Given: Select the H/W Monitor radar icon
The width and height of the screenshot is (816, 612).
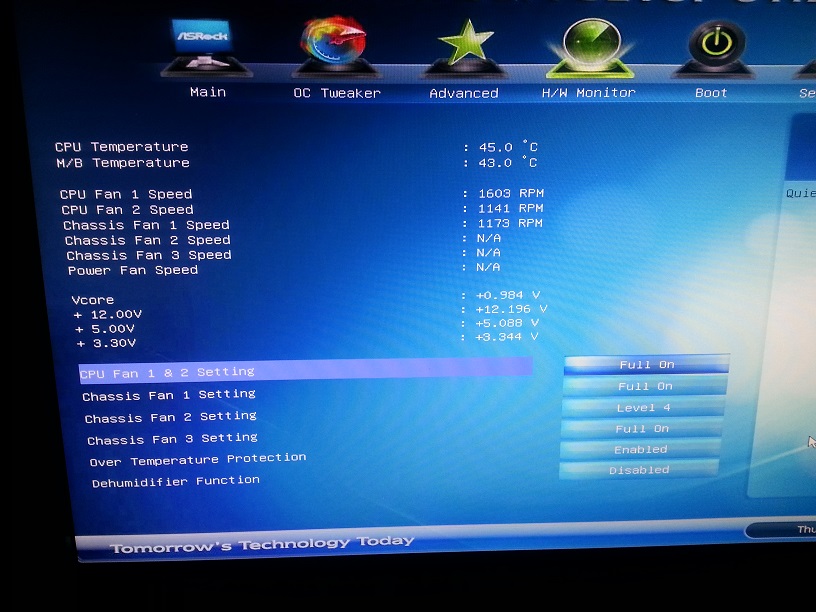Looking at the screenshot, I should tap(589, 46).
